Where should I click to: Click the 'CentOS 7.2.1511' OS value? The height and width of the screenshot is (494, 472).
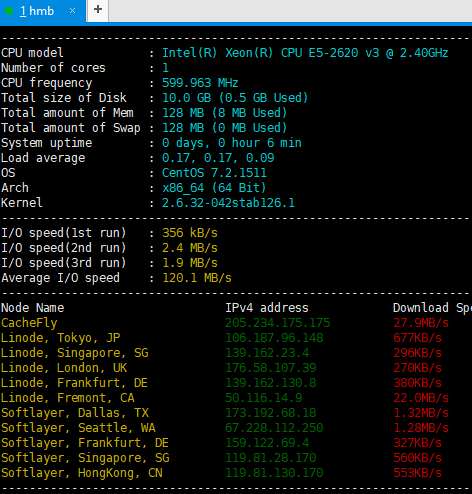(214, 173)
